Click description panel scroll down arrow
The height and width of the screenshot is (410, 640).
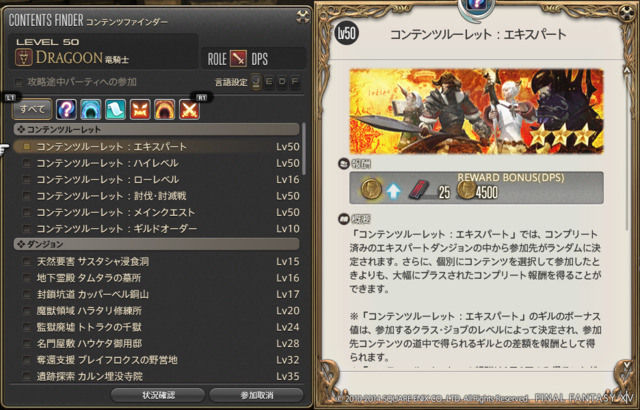(627, 364)
